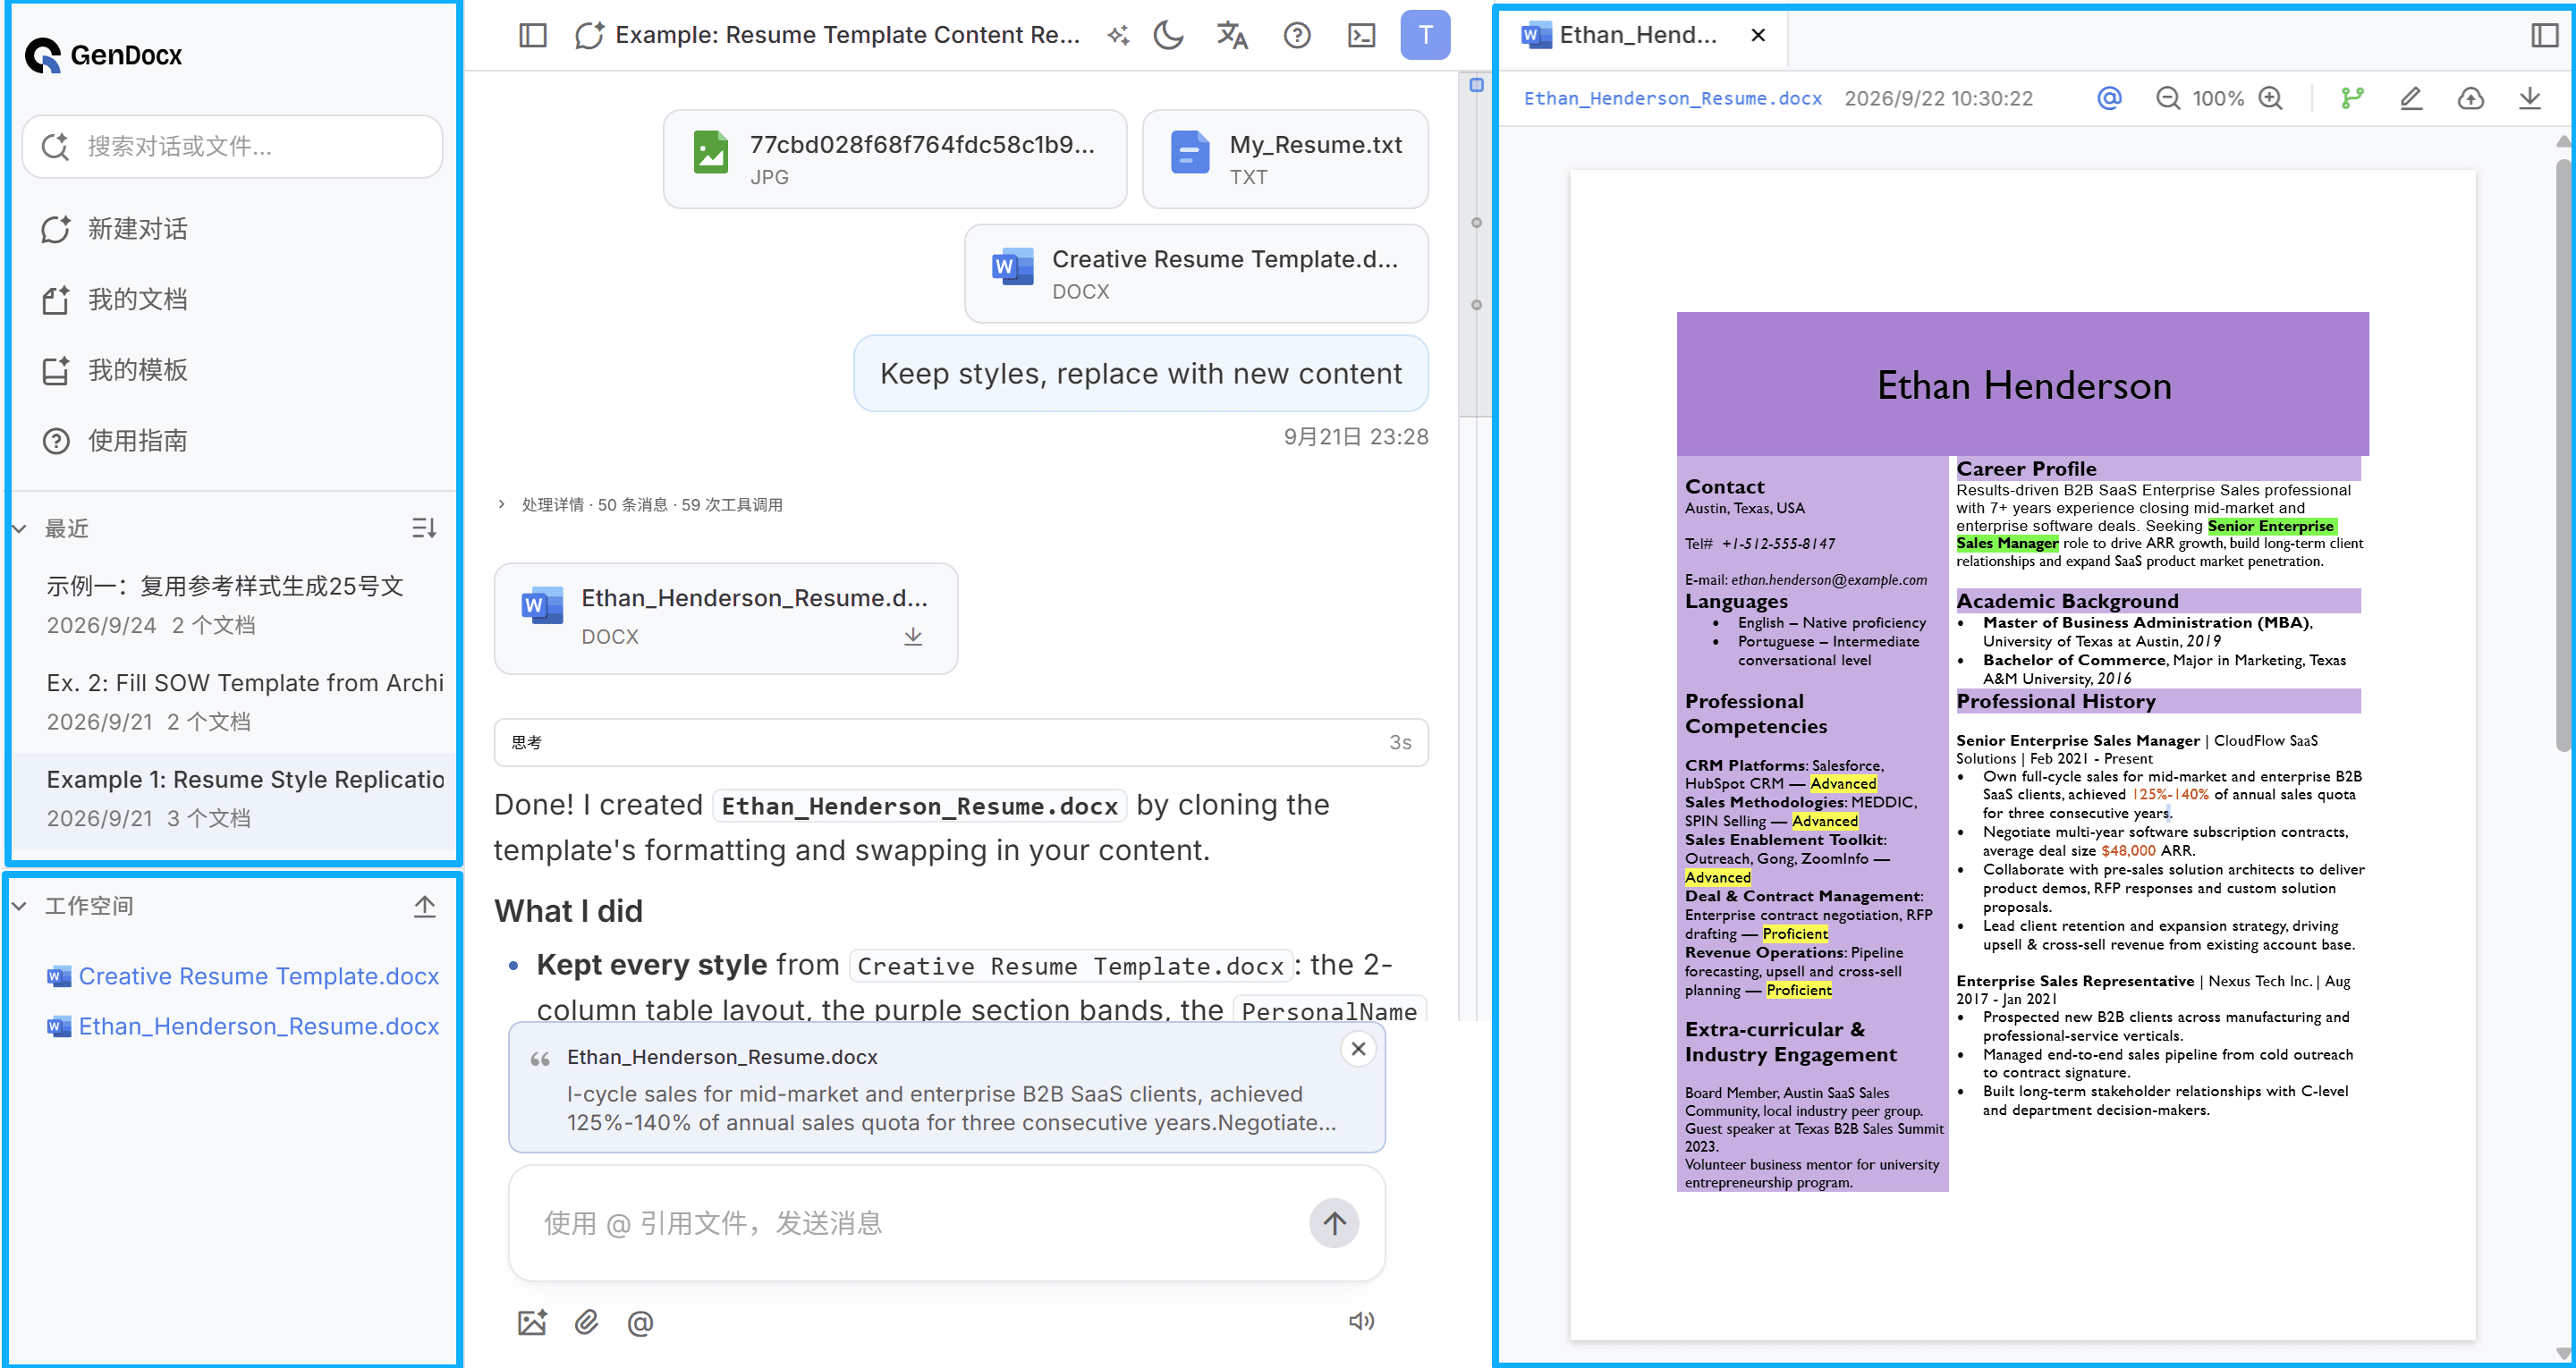Zoom out the document preview
The image size is (2576, 1368).
click(2167, 98)
